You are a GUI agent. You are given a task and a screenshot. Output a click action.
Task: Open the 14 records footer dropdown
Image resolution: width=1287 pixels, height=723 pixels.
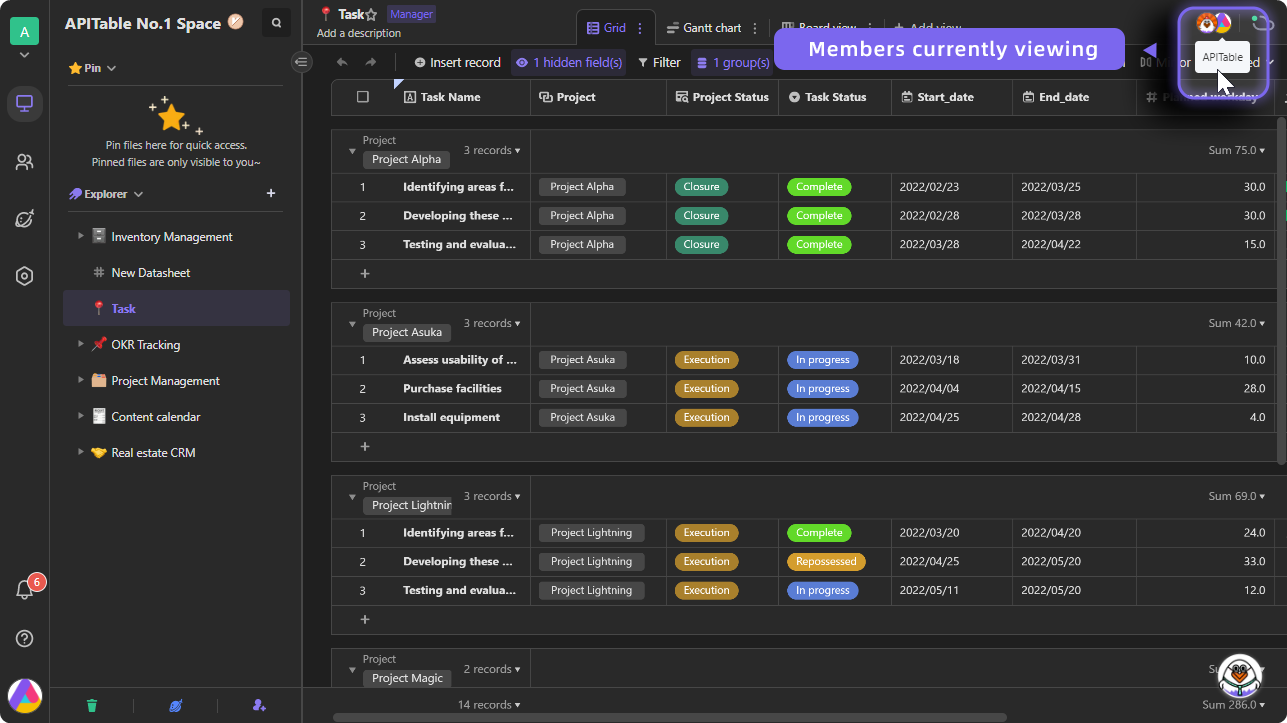(x=489, y=704)
